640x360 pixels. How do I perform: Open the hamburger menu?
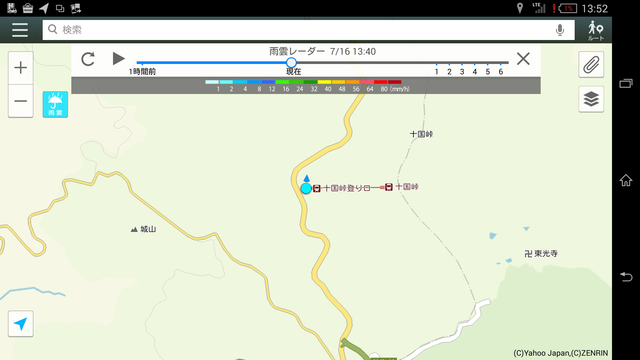click(20, 30)
